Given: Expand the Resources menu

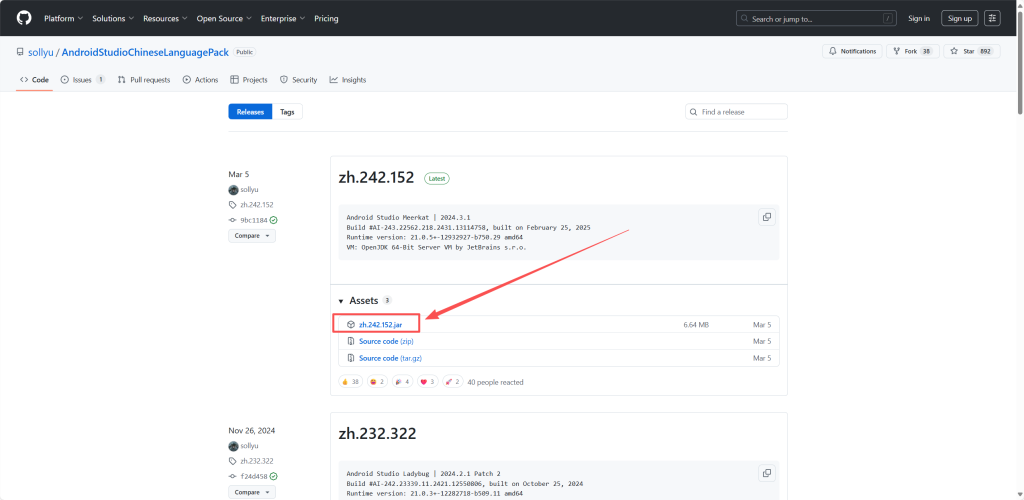Looking at the screenshot, I should (165, 18).
